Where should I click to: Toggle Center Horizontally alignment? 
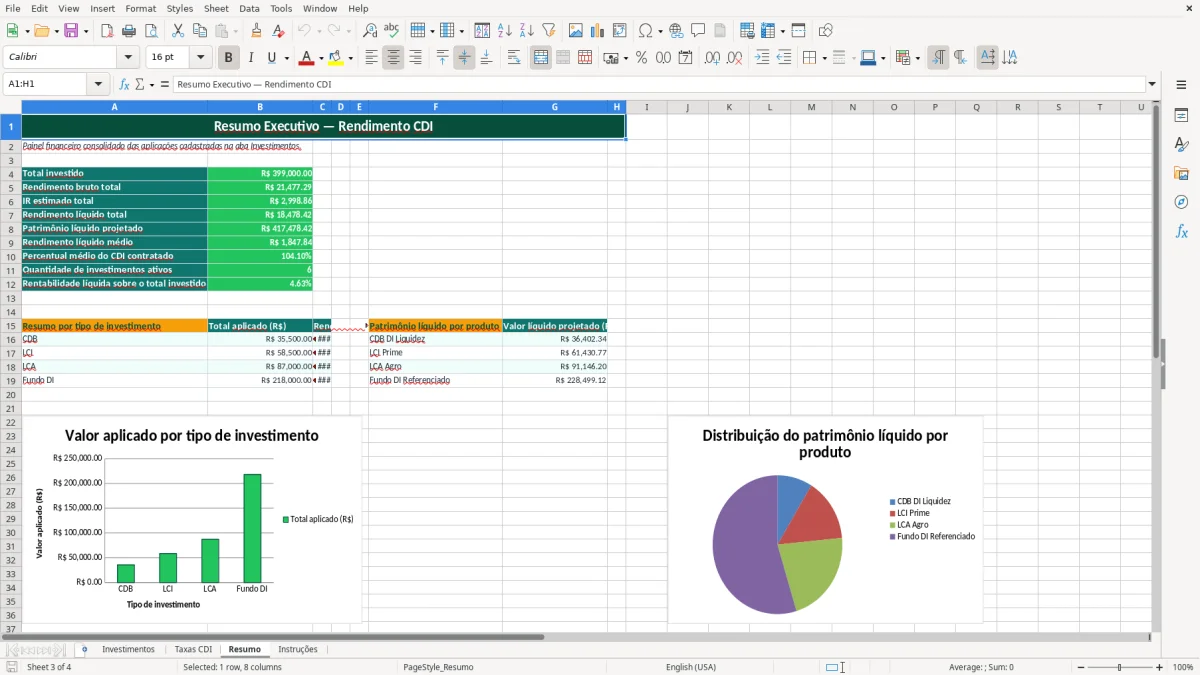393,58
